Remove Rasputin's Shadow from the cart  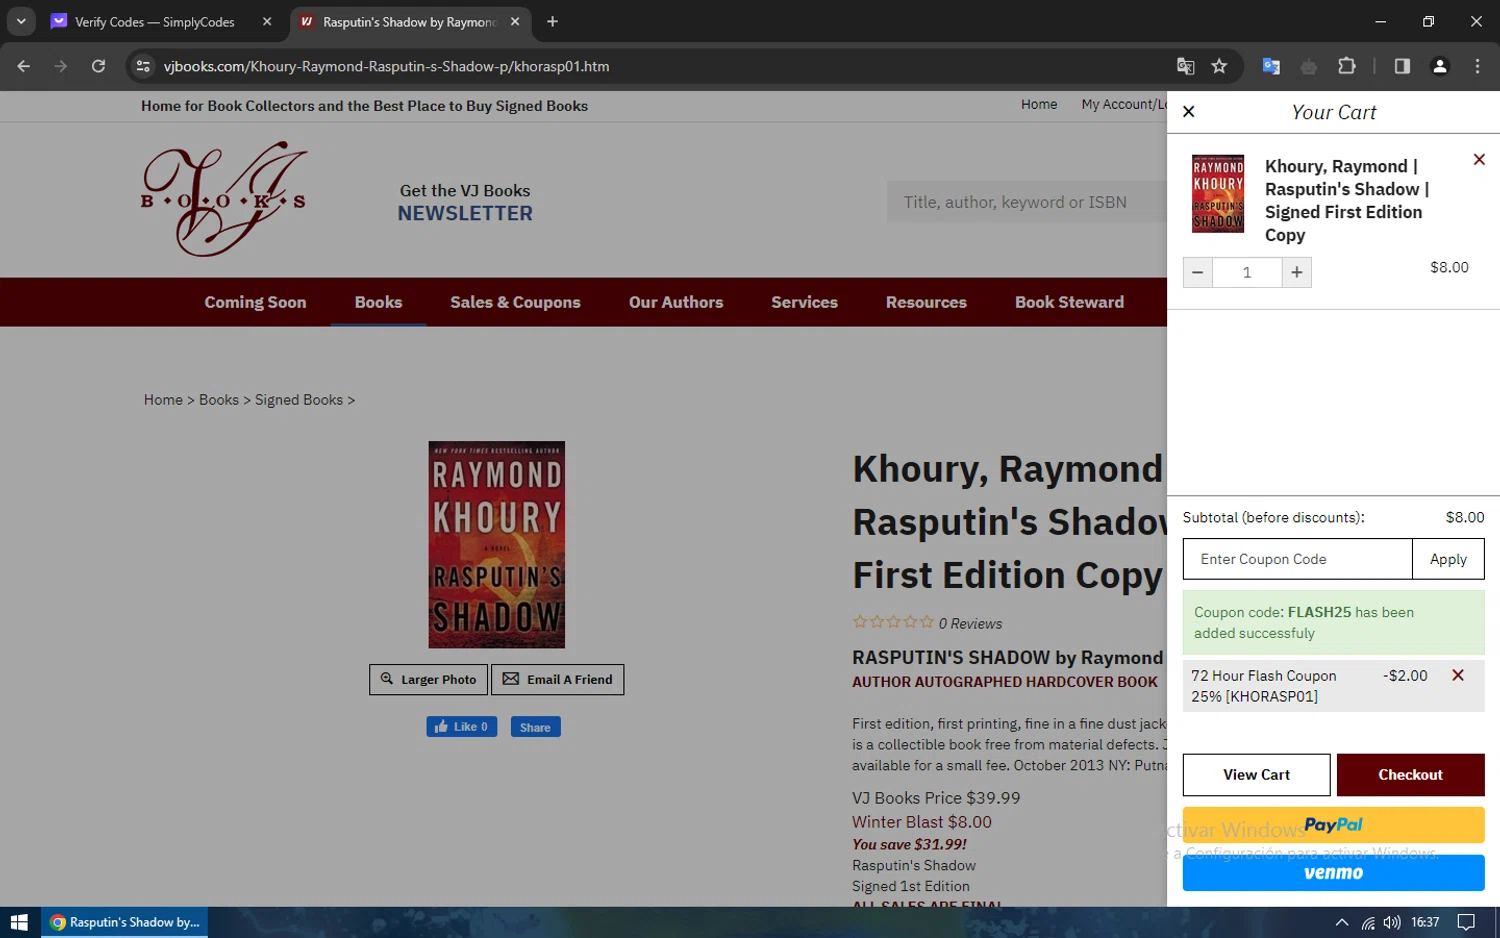[x=1479, y=160]
